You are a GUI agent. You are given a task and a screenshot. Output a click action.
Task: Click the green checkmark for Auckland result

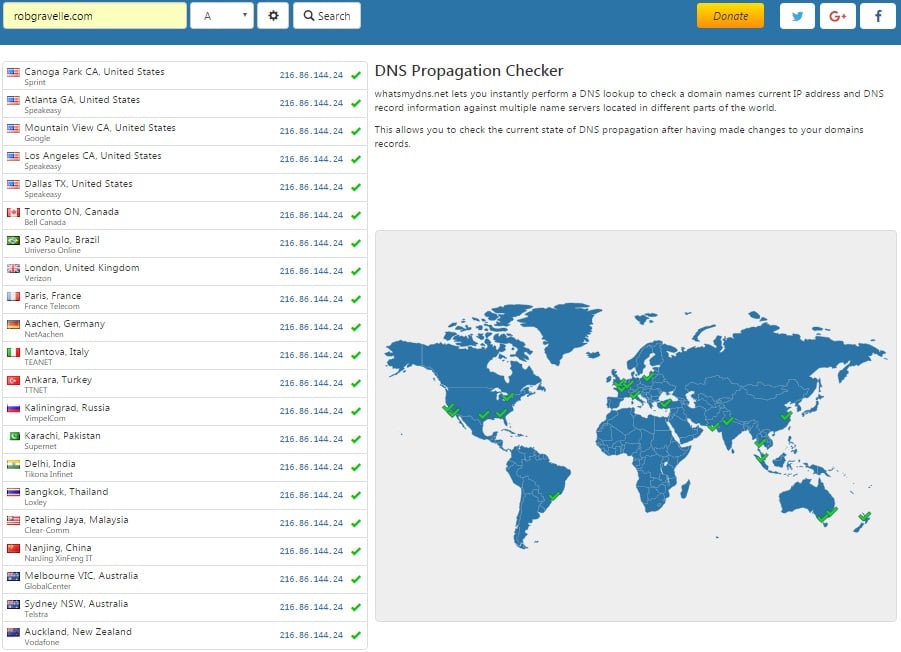click(355, 634)
